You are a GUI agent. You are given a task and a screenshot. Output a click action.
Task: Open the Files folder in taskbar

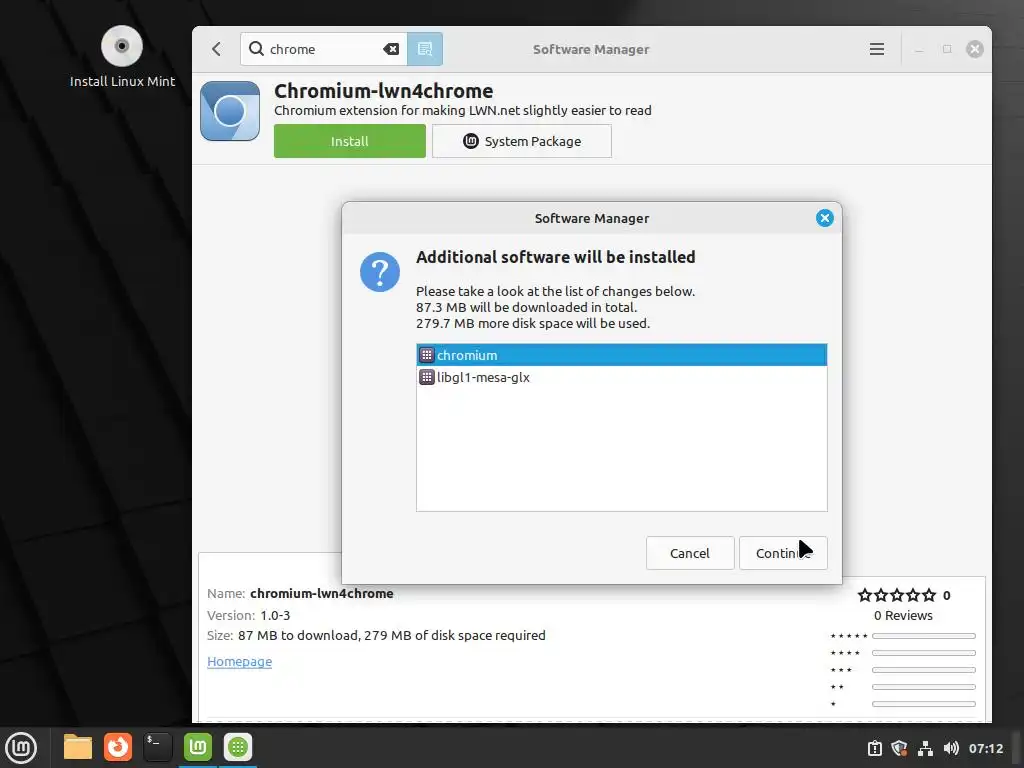tap(78, 747)
